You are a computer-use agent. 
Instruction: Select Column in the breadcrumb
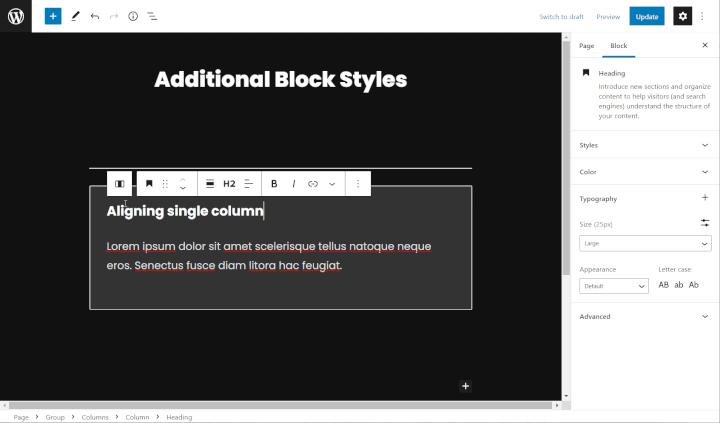pos(137,417)
